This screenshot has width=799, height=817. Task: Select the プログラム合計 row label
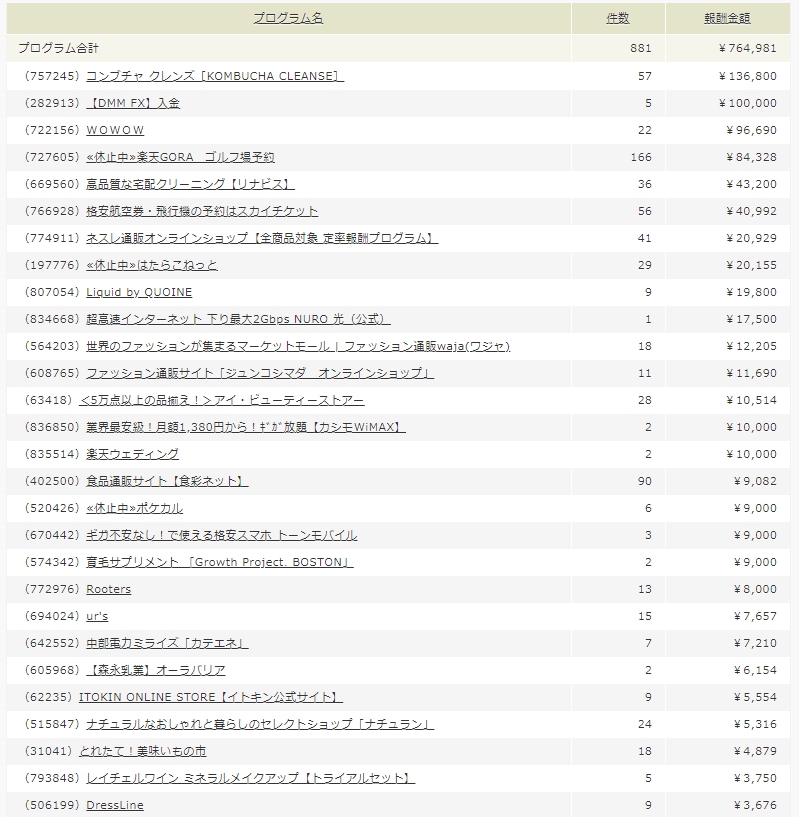pyautogui.click(x=58, y=48)
